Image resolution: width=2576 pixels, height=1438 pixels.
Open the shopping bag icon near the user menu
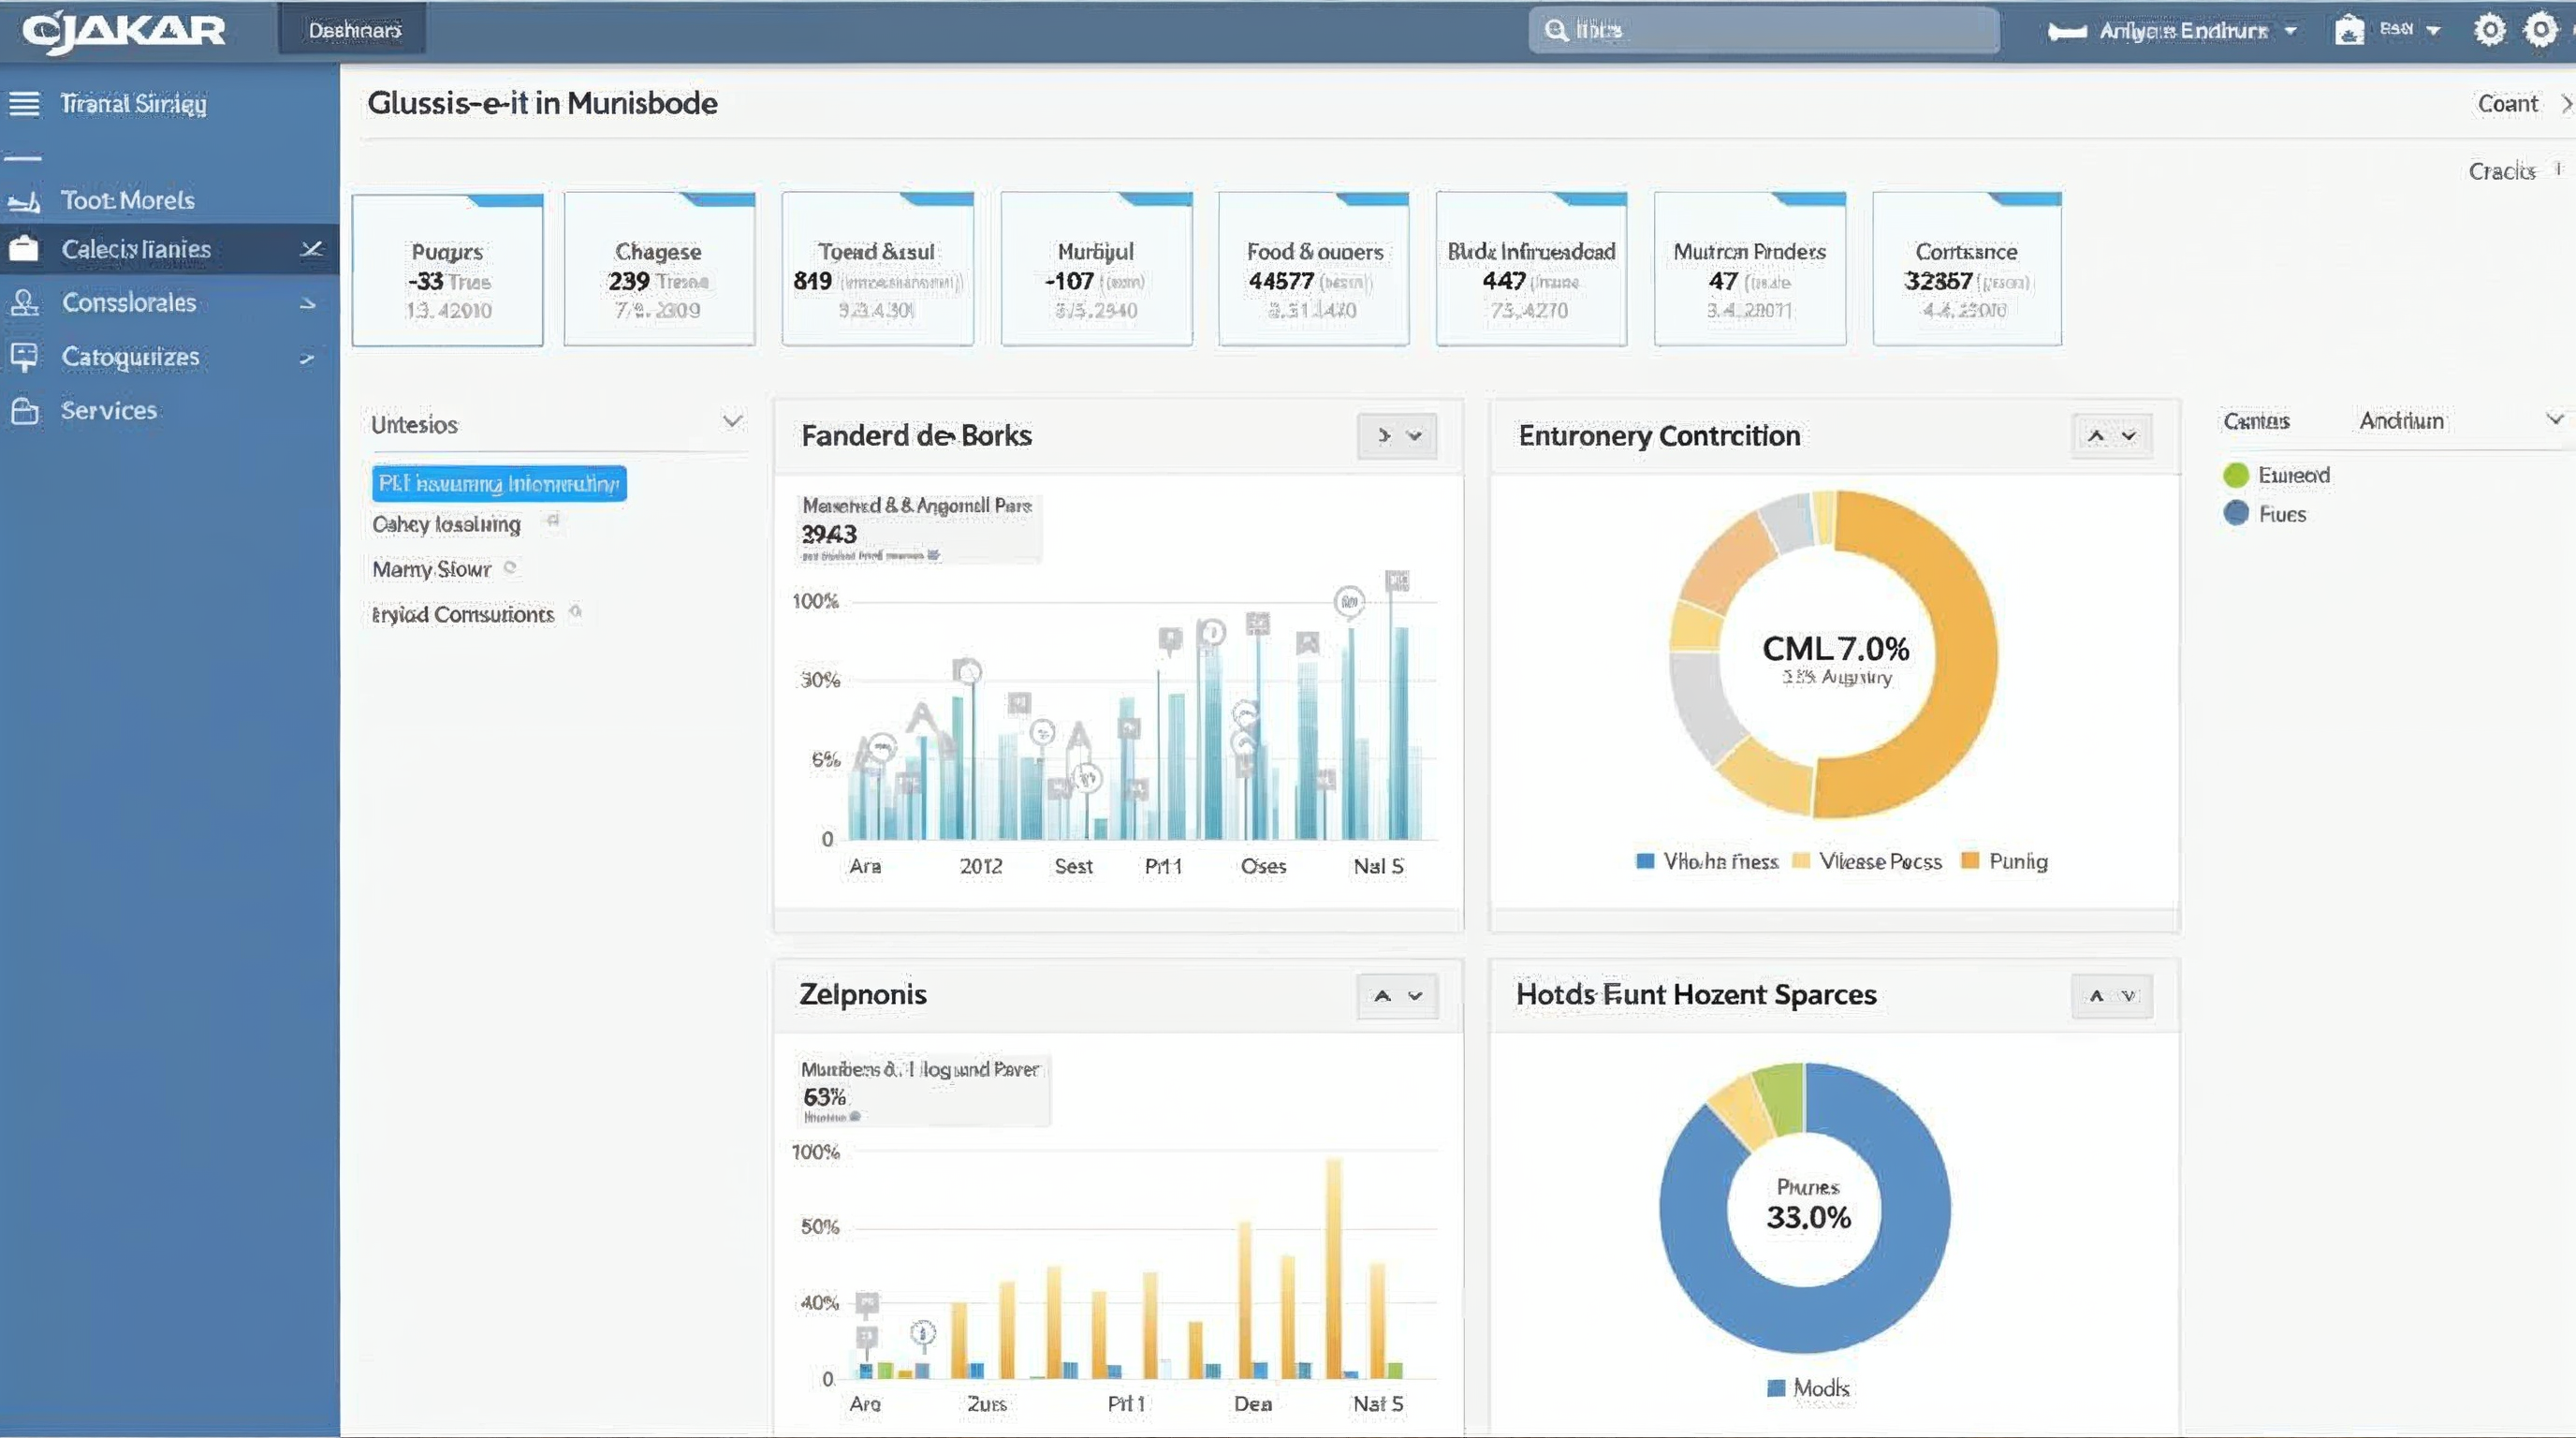(x=2351, y=29)
